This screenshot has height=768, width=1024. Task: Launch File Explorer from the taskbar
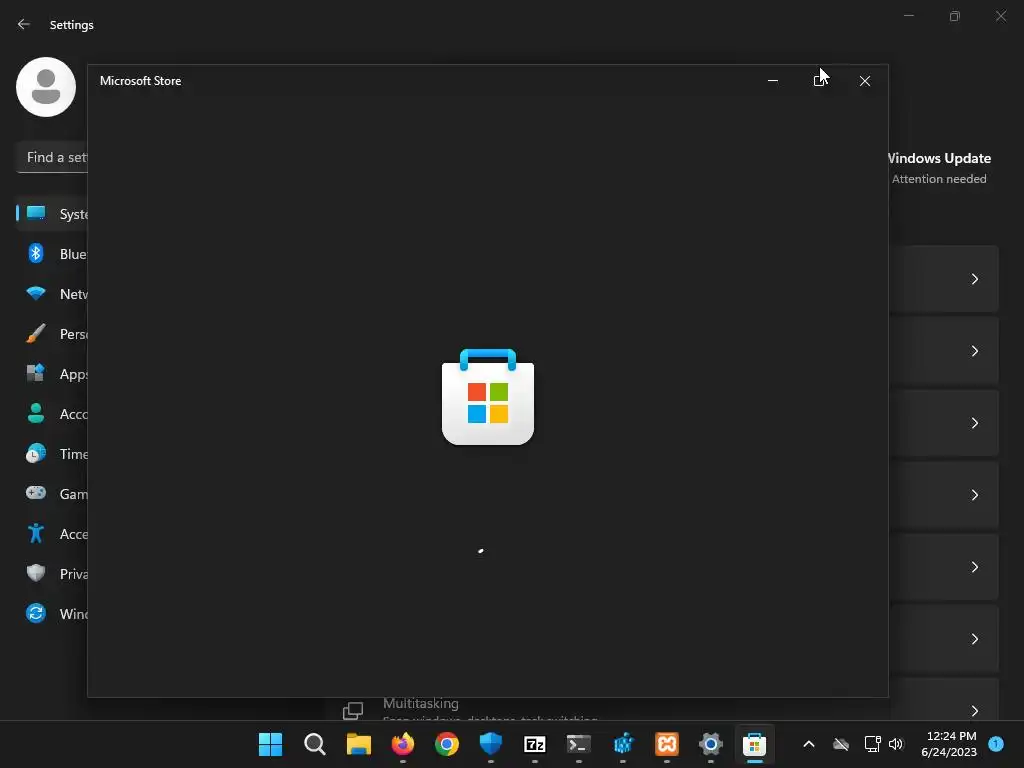(x=359, y=744)
